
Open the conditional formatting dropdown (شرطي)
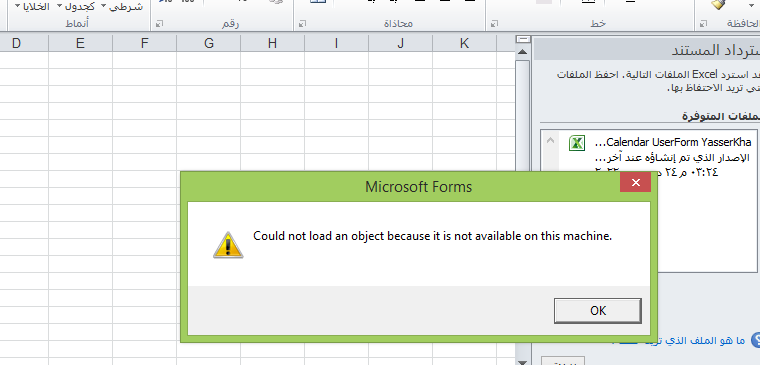pyautogui.click(x=123, y=7)
